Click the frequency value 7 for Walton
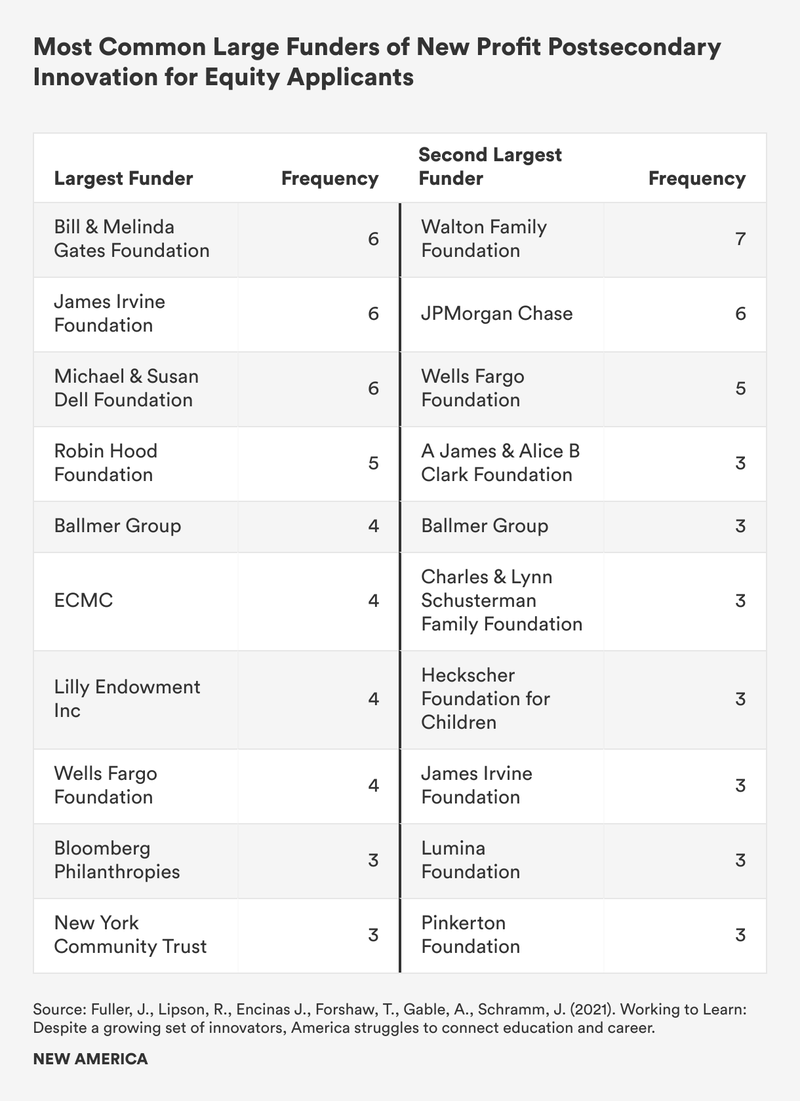This screenshot has width=800, height=1101. 740,240
